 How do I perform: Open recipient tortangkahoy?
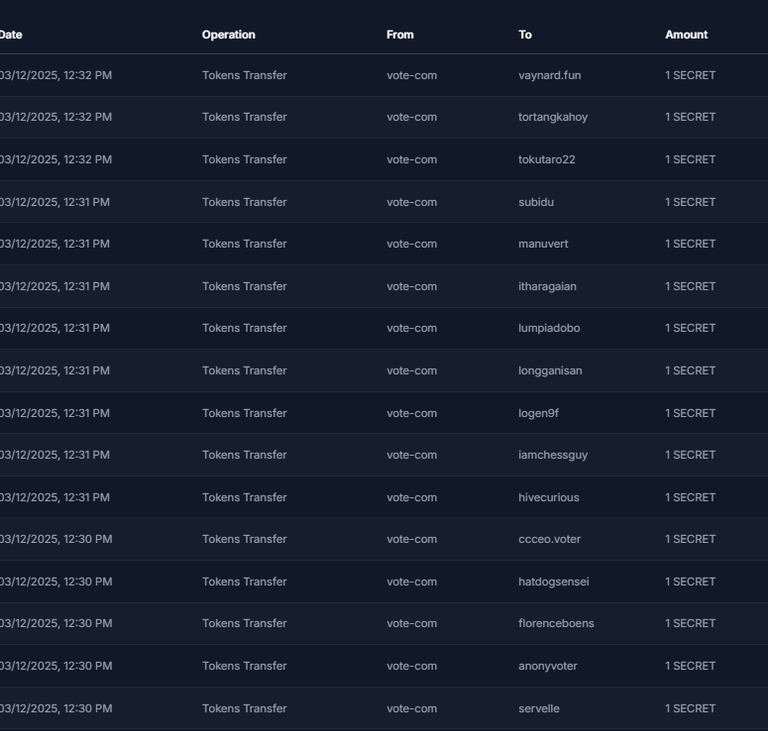(553, 117)
